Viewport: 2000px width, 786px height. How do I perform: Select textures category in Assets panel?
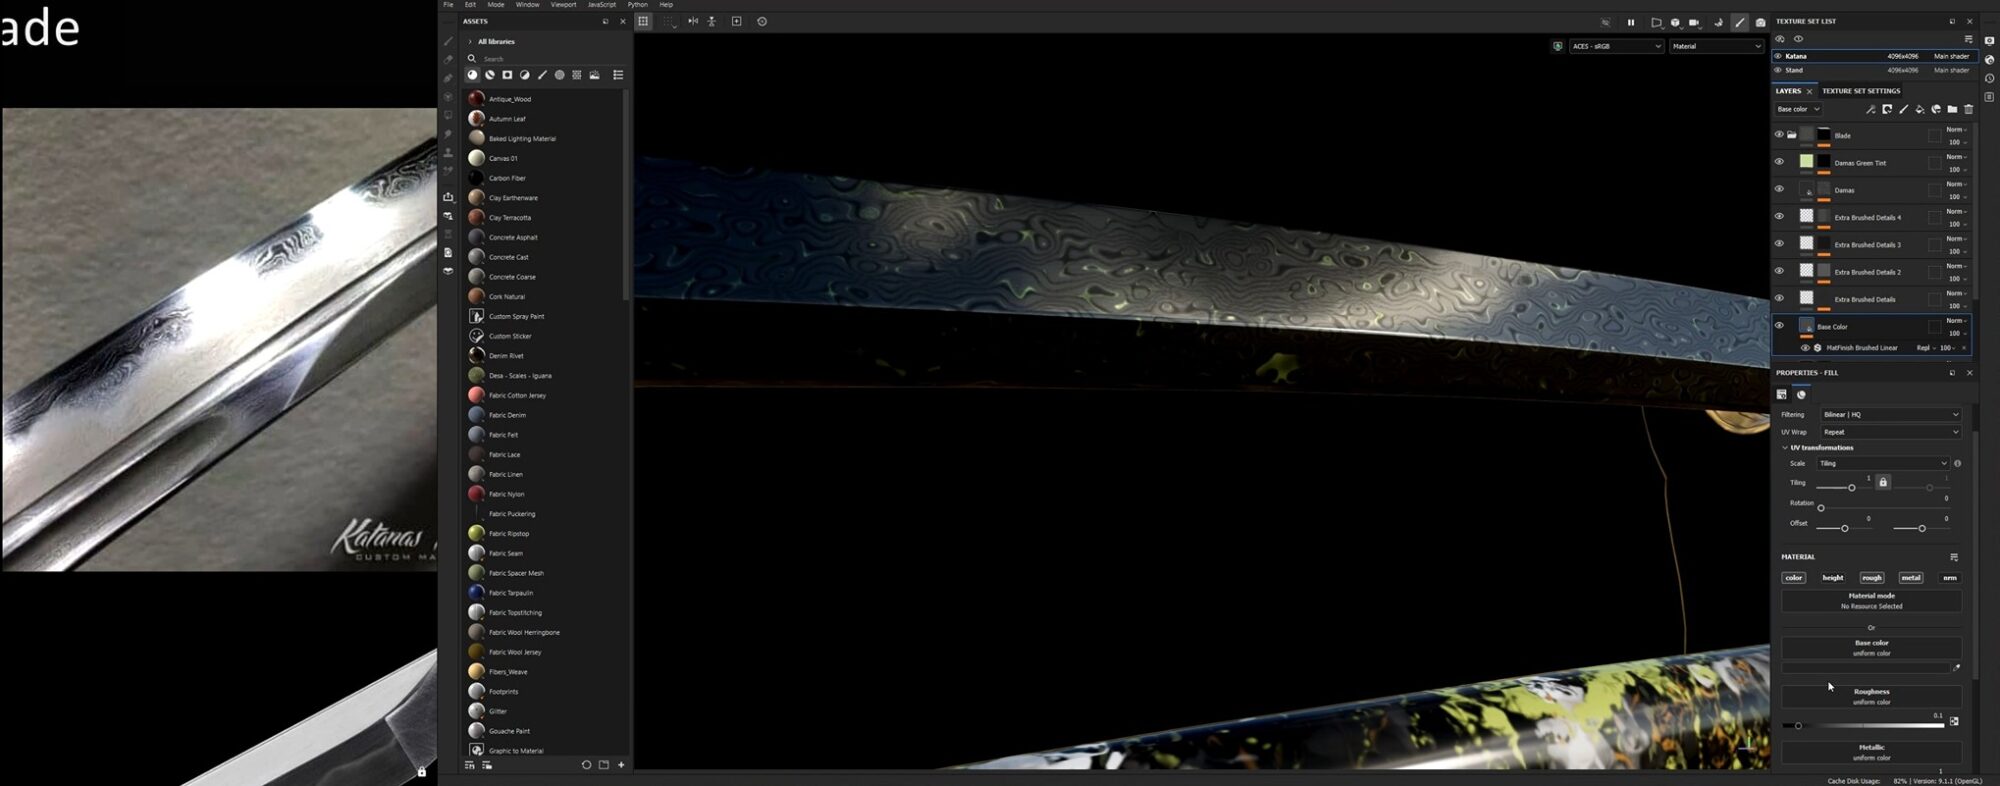[577, 75]
